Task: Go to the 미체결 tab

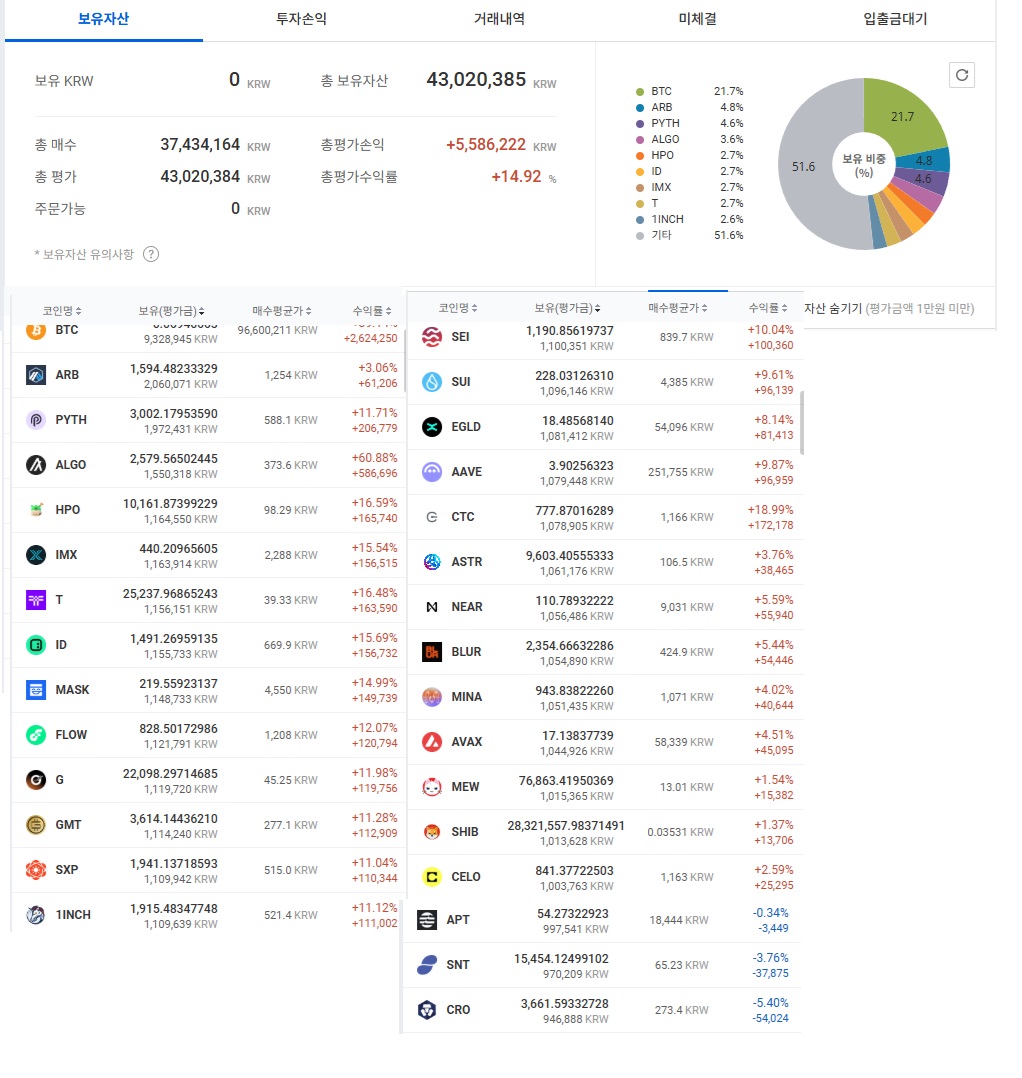Action: click(x=697, y=19)
